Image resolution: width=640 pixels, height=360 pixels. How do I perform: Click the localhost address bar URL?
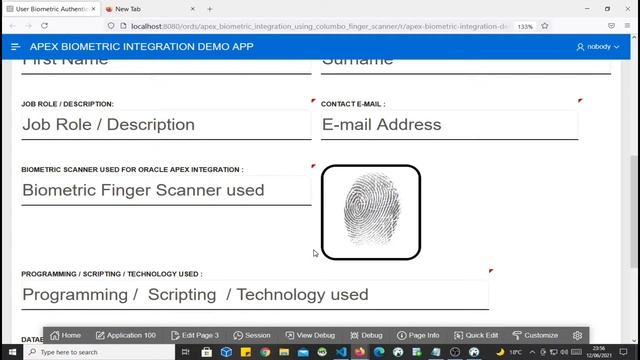(318, 26)
